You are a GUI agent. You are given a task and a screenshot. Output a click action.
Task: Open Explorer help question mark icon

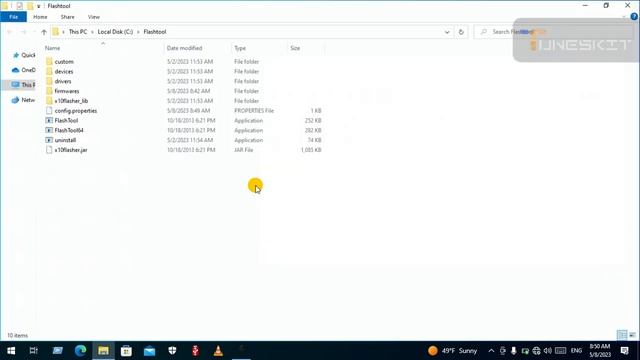[x=634, y=17]
